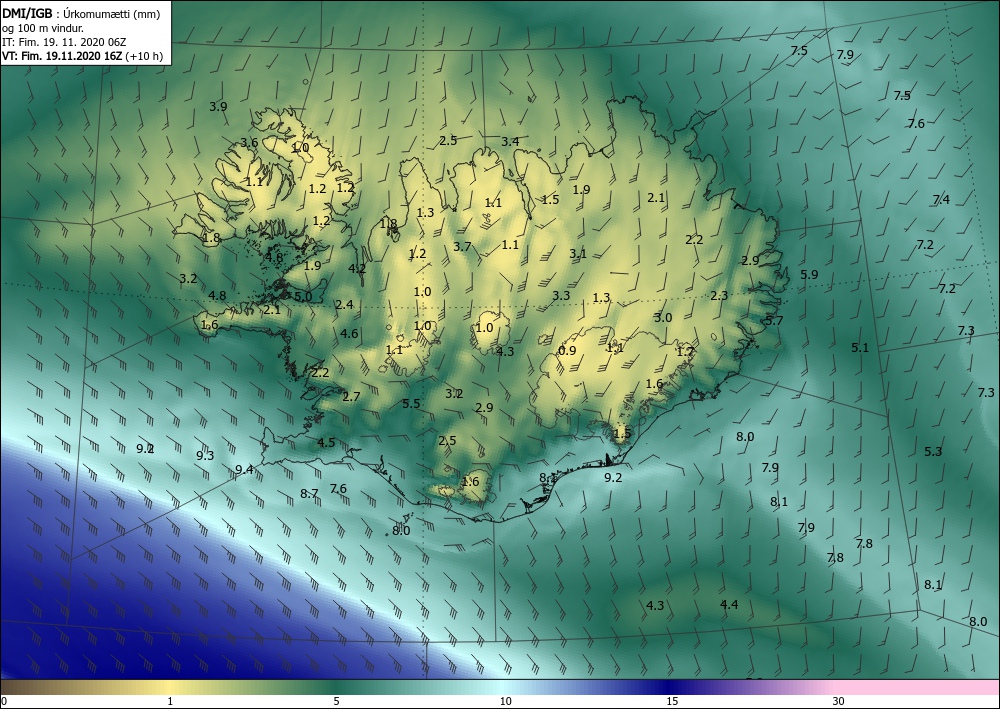
Task: Click the scale label 15 on the color bar
Action: pos(672,701)
